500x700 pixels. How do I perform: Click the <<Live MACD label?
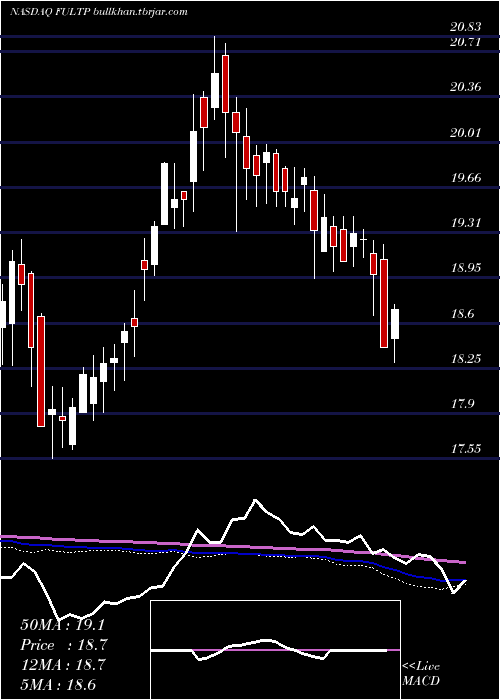pyautogui.click(x=421, y=673)
